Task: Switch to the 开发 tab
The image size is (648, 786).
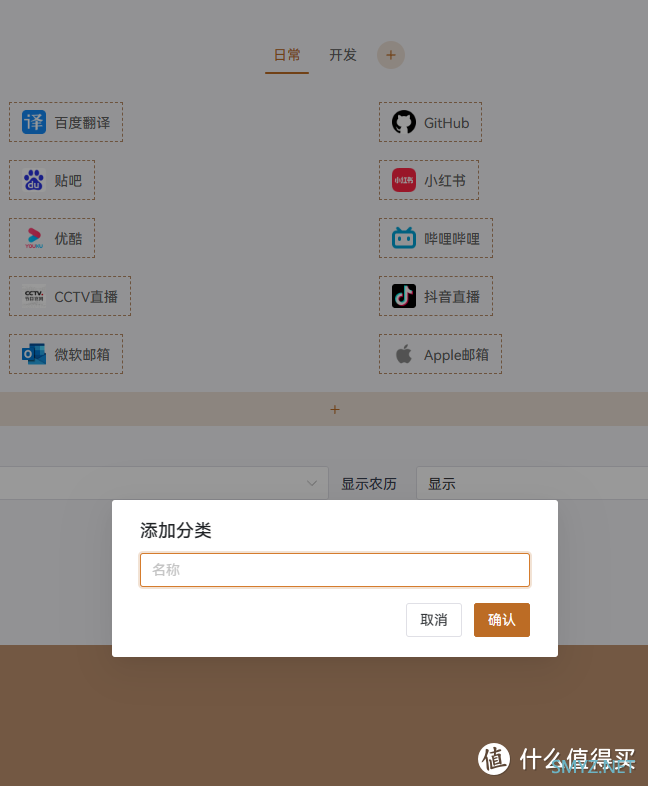Action: pos(343,55)
